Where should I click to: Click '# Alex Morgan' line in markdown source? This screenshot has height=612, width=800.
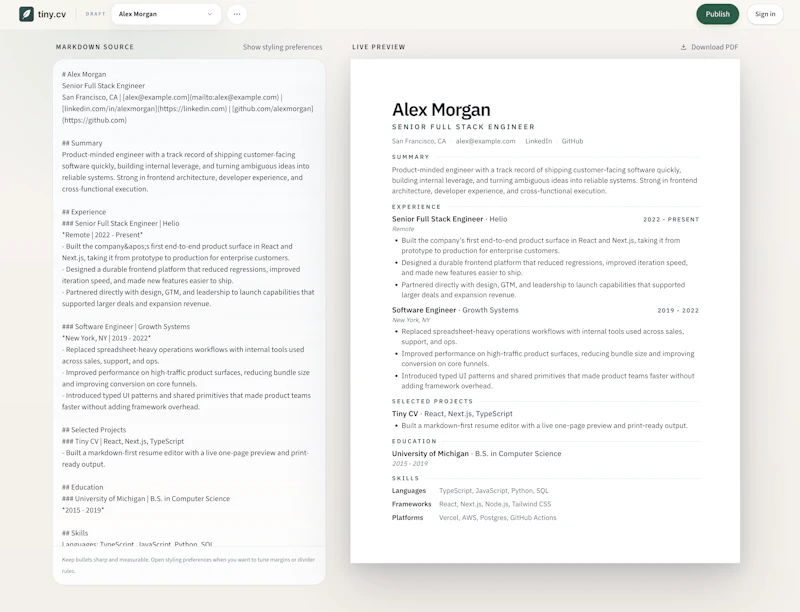pos(84,74)
